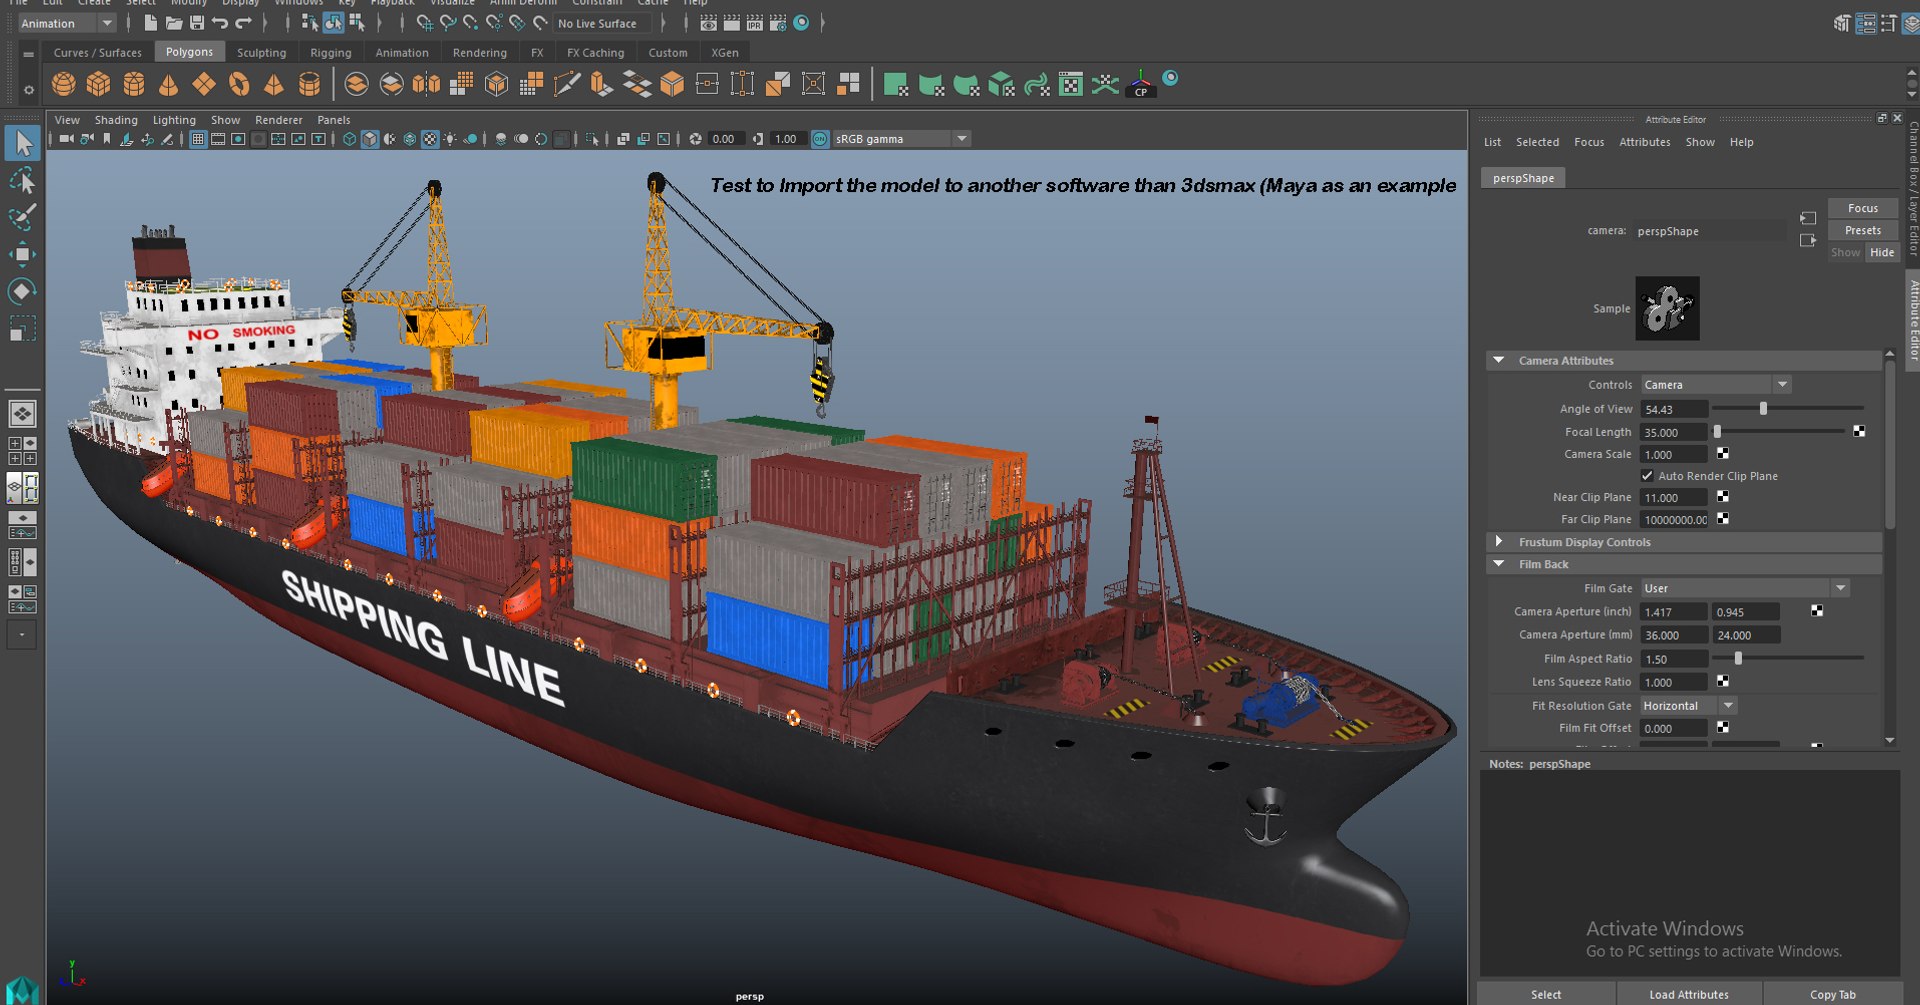Viewport: 1920px width, 1005px height.
Task: Open the viewport Panels menu
Action: (x=334, y=120)
